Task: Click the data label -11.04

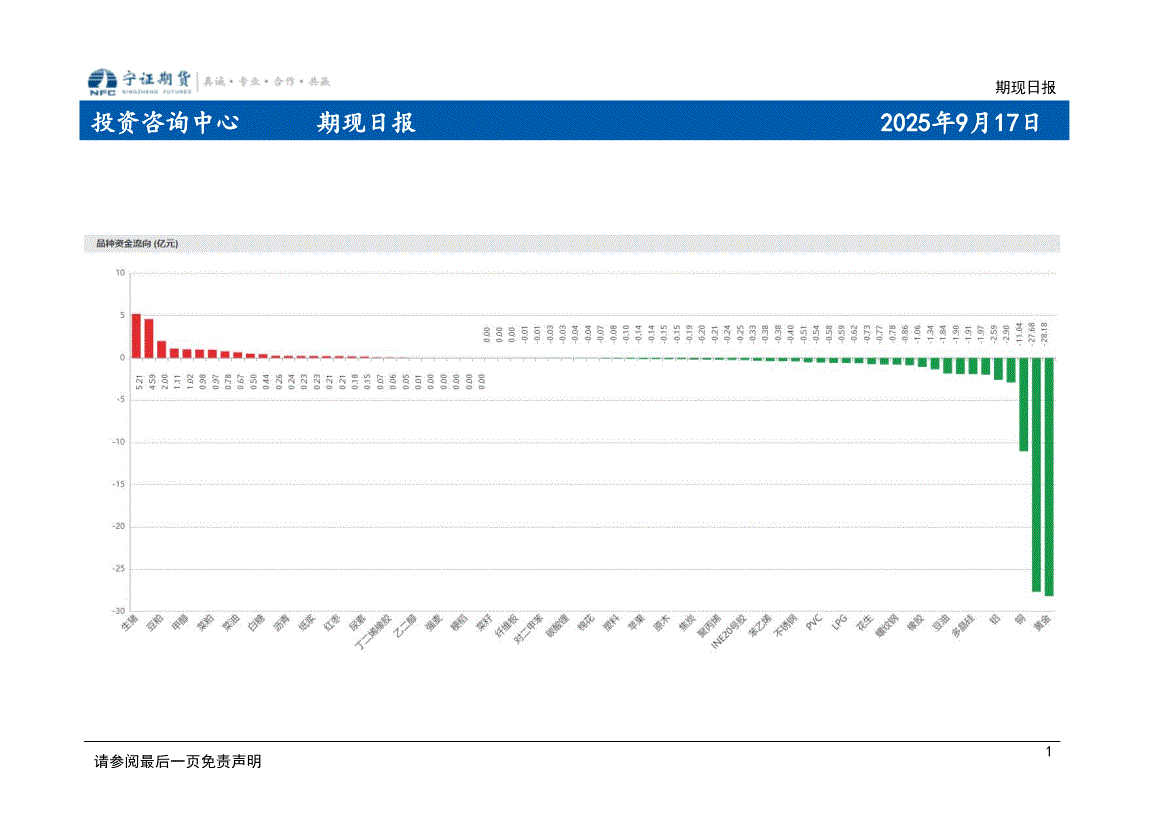Action: pyautogui.click(x=1019, y=333)
